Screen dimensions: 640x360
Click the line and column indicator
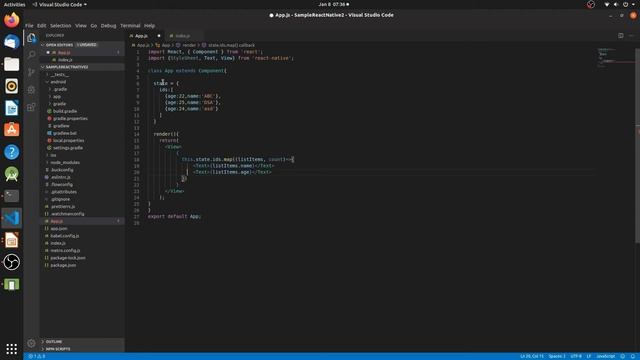tap(531, 356)
